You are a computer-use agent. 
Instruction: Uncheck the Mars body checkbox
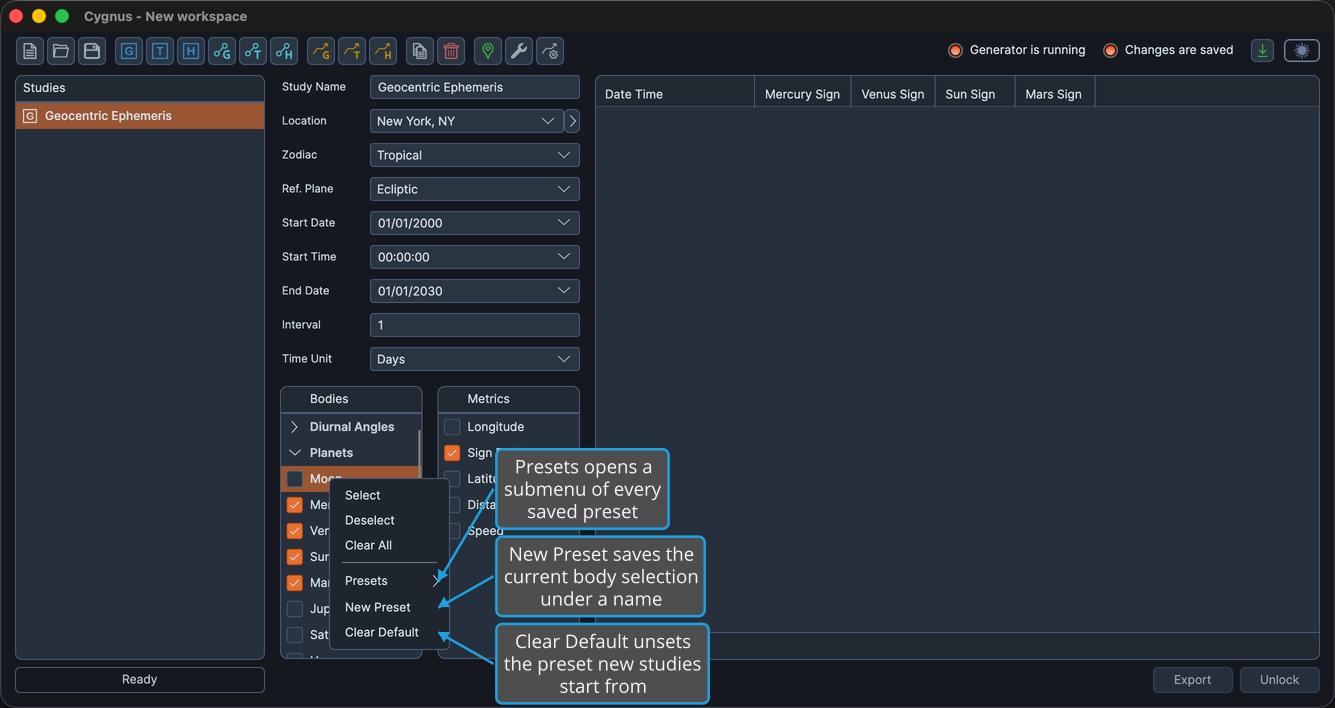pos(295,583)
